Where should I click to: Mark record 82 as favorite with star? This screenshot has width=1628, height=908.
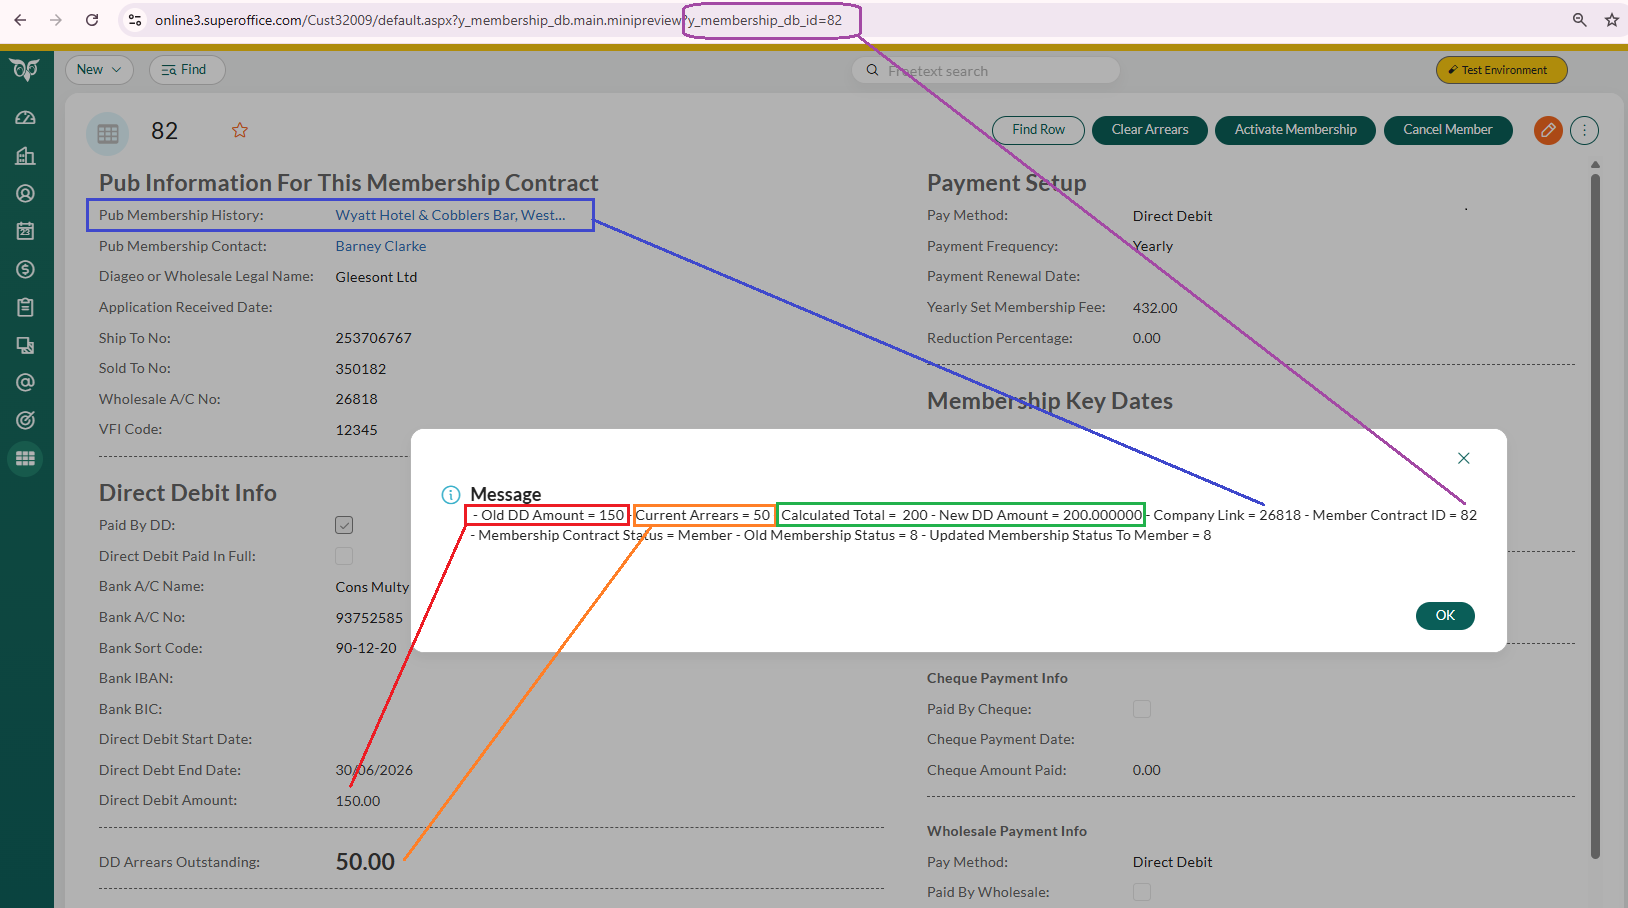point(240,130)
